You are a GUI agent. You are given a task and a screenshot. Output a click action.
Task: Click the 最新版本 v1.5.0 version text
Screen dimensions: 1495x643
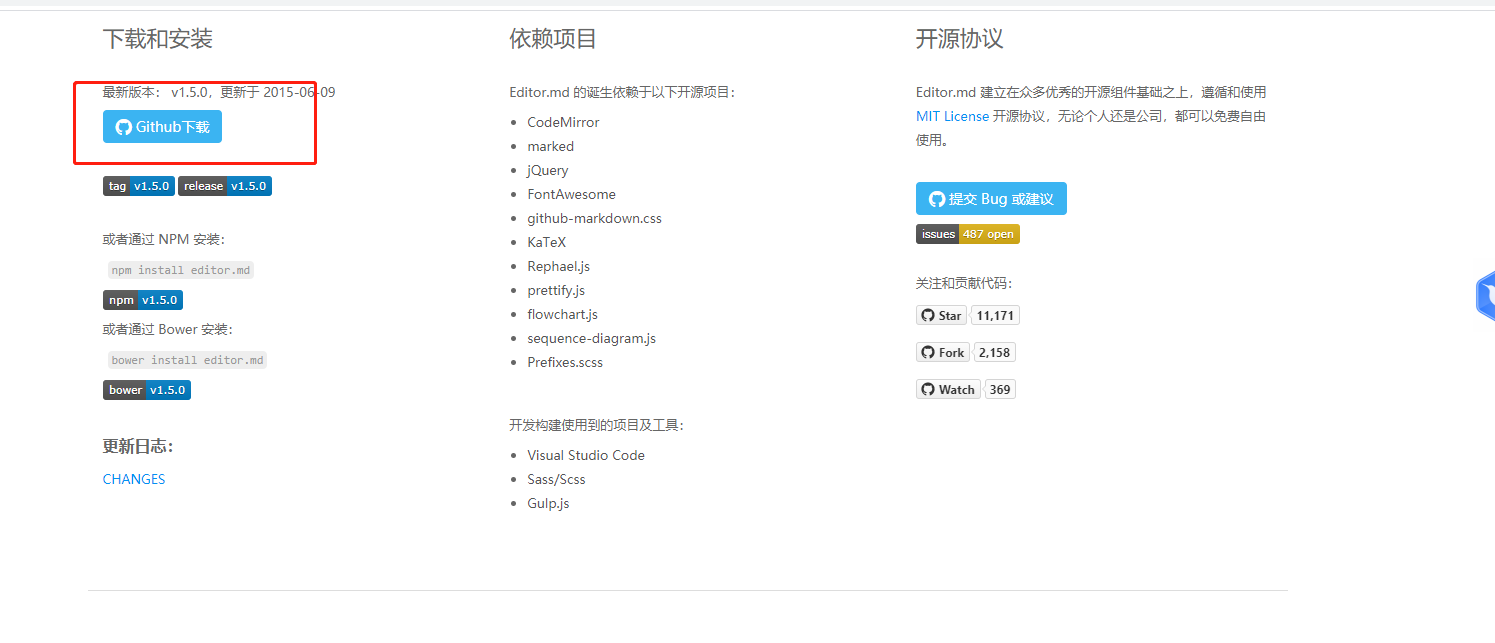click(x=219, y=92)
